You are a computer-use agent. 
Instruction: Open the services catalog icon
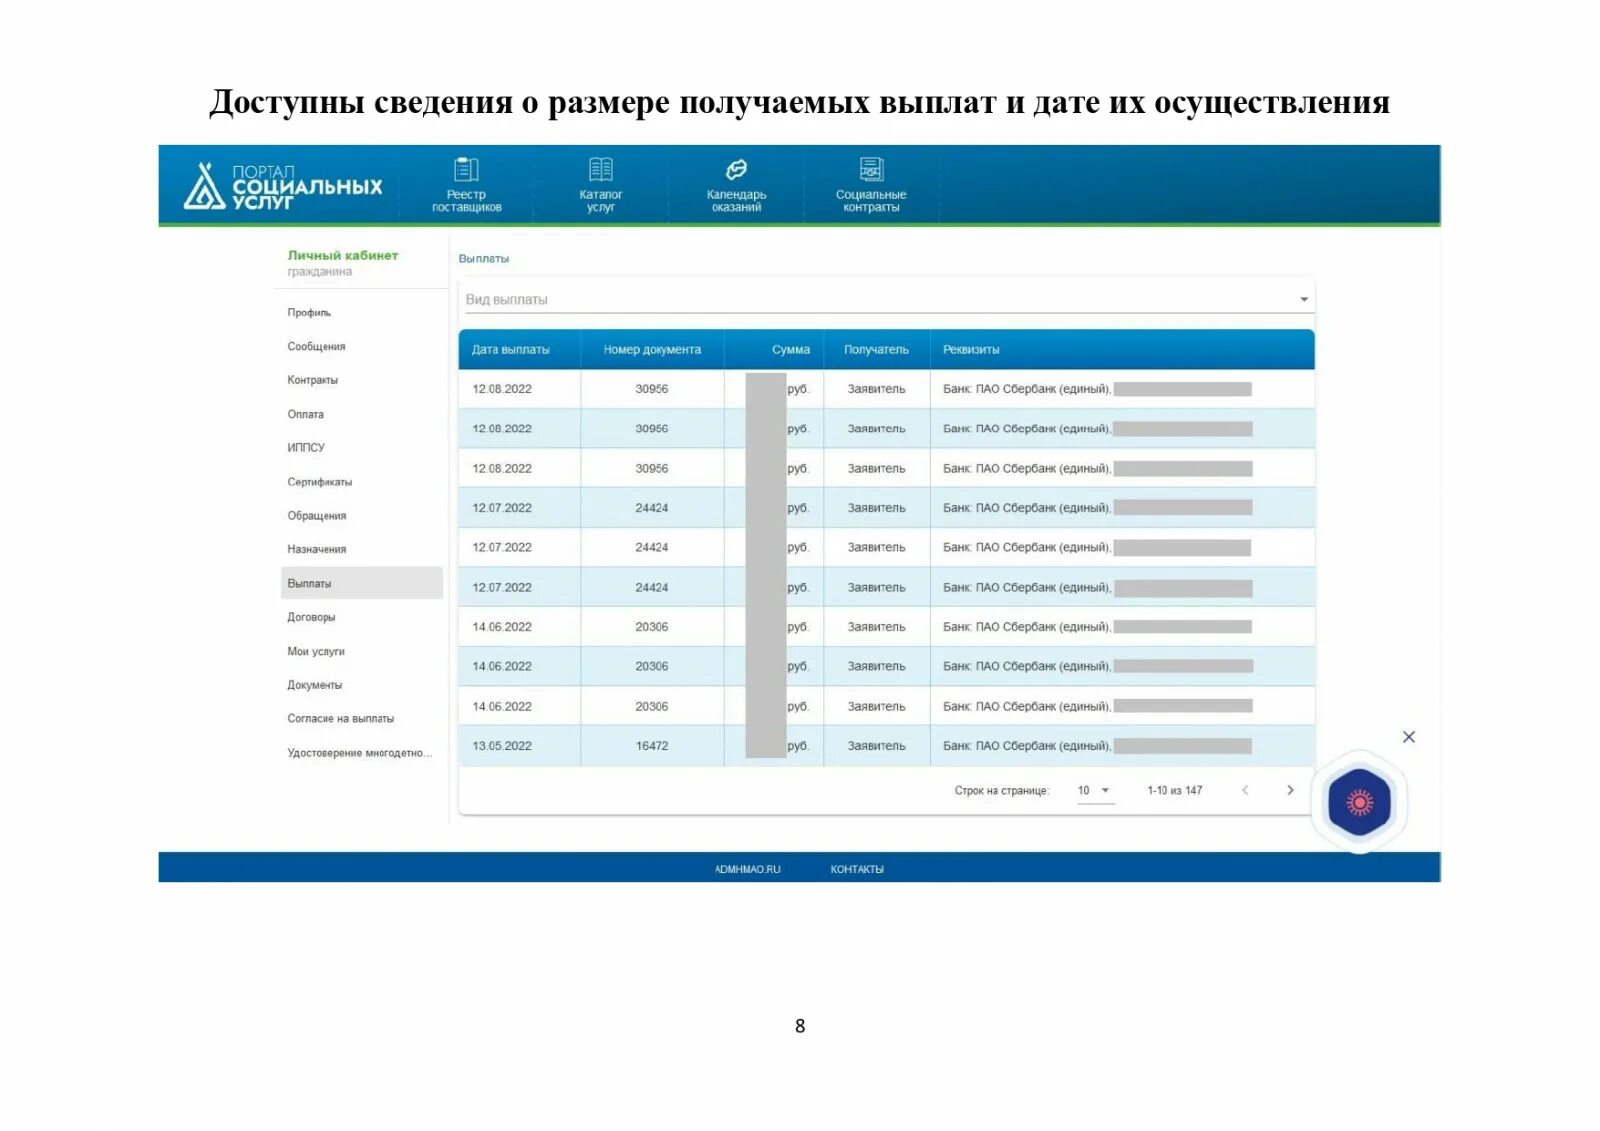pos(601,169)
